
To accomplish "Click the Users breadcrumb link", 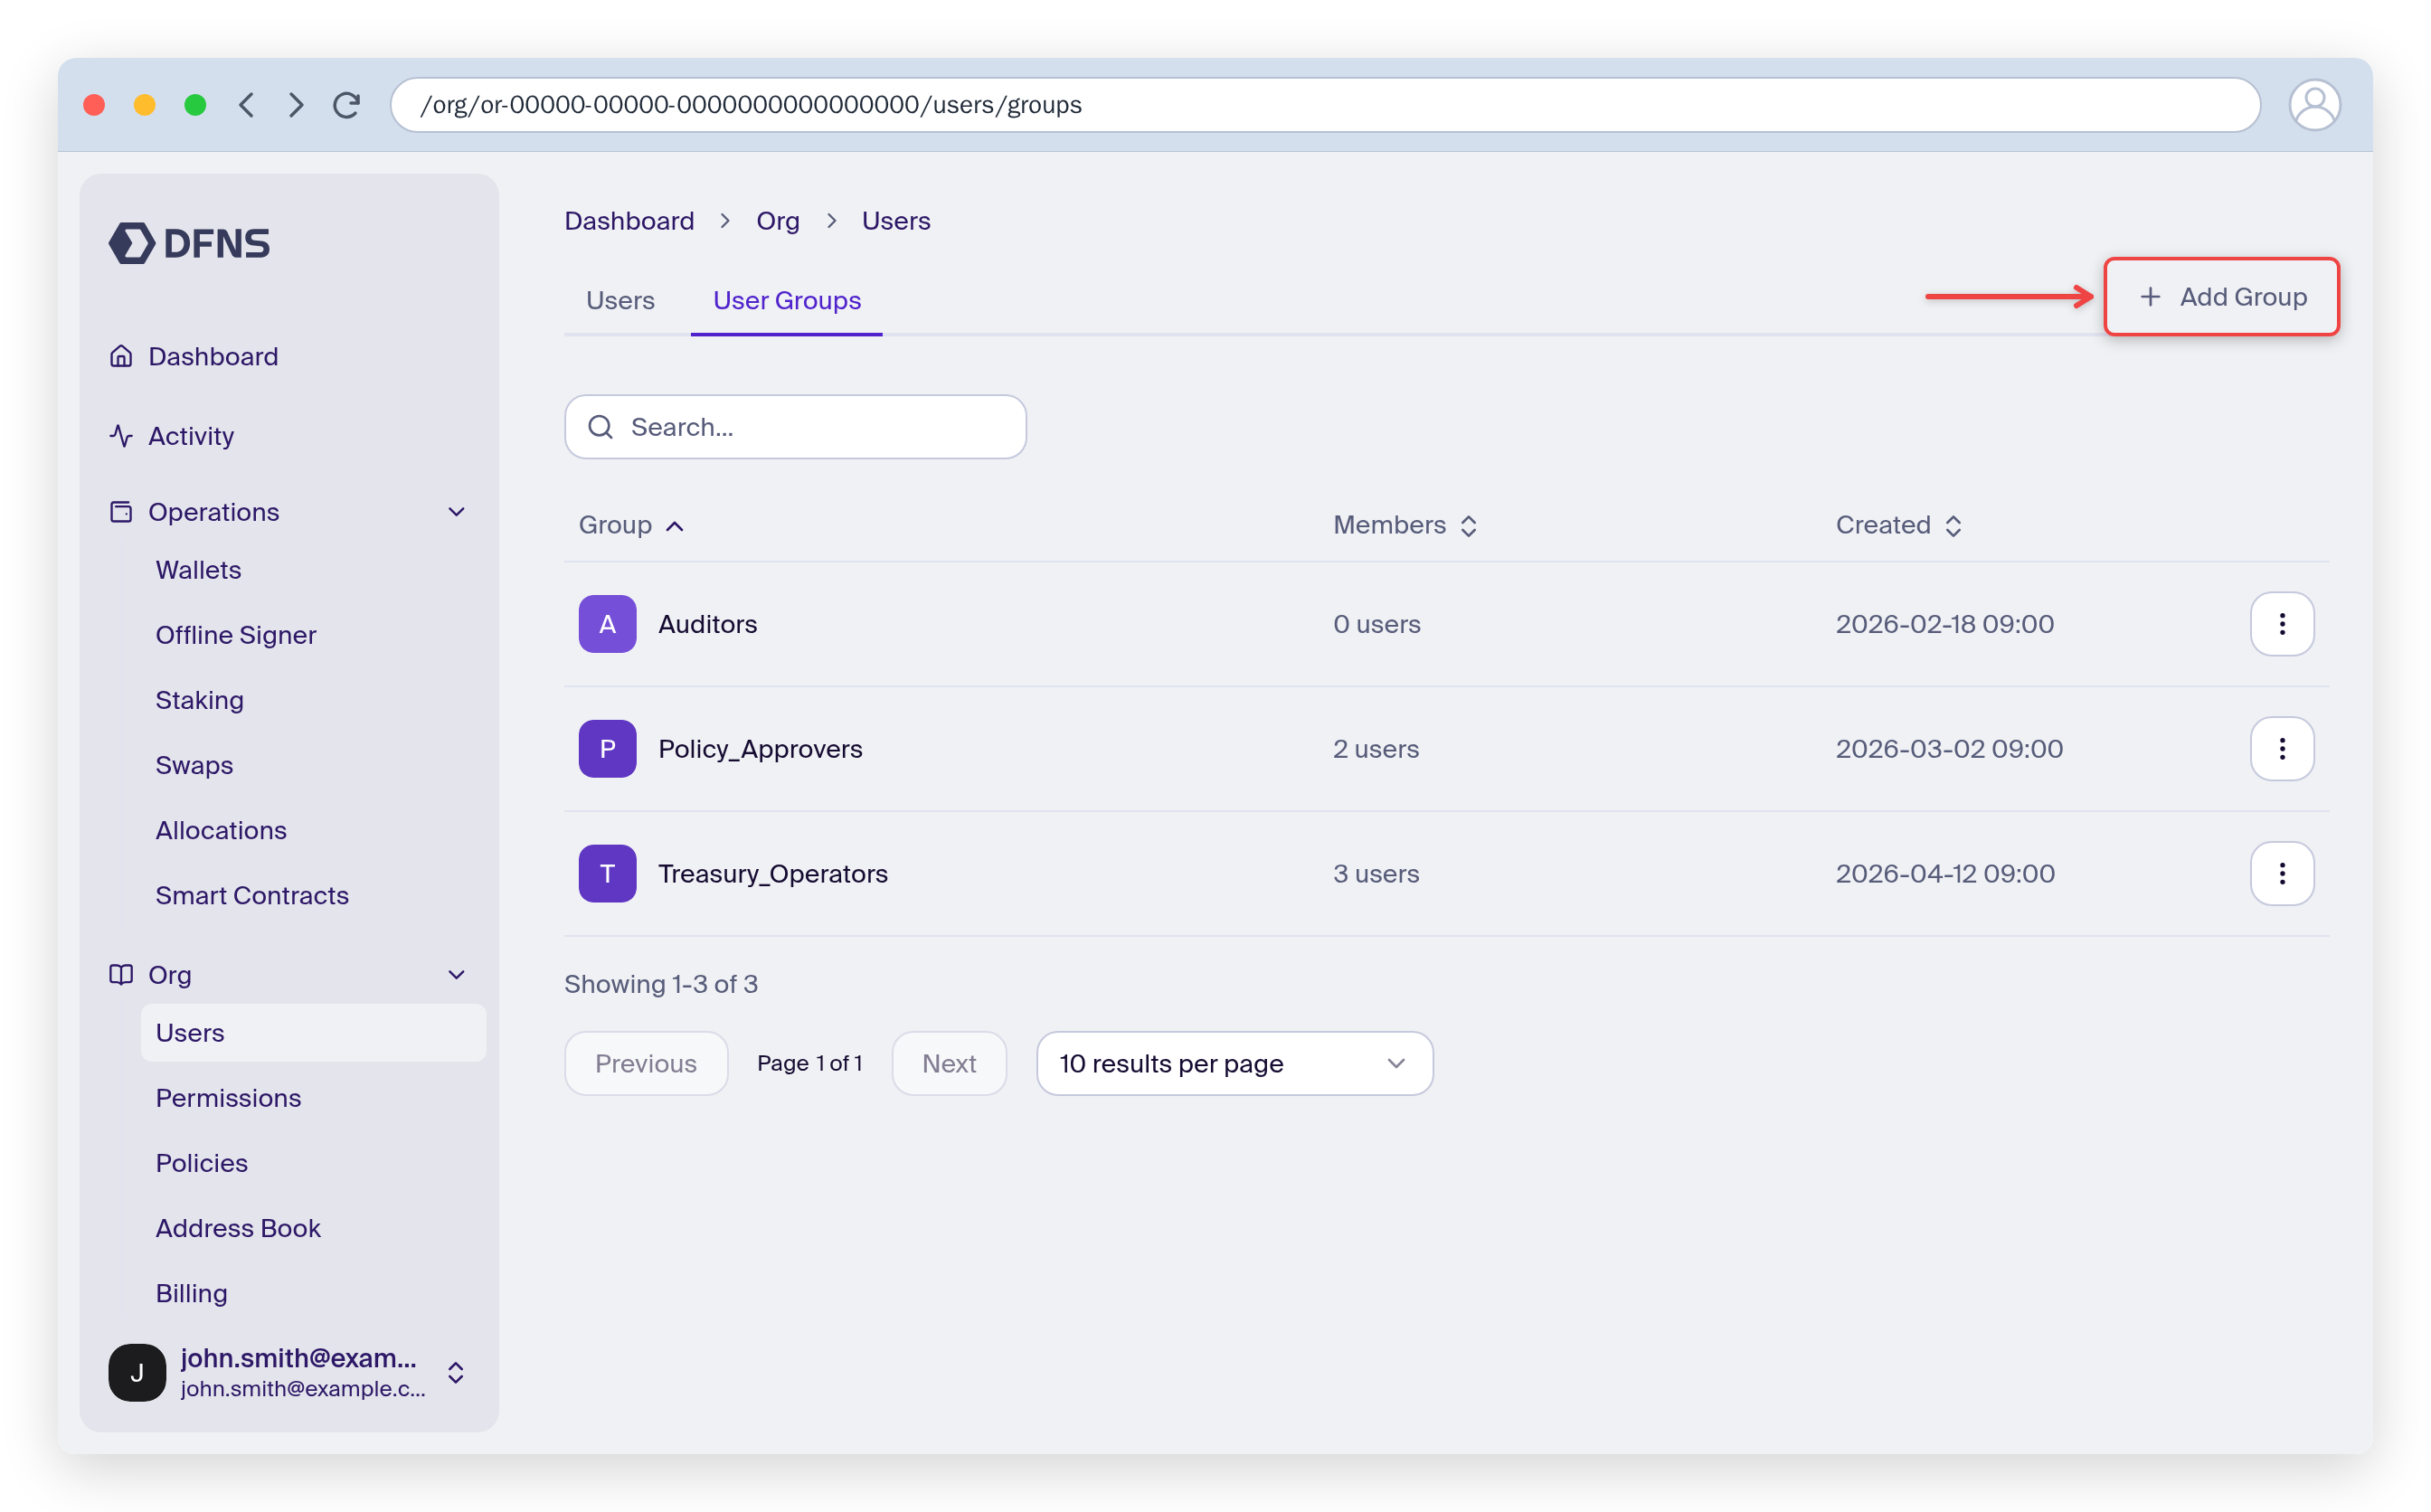I will [x=896, y=221].
